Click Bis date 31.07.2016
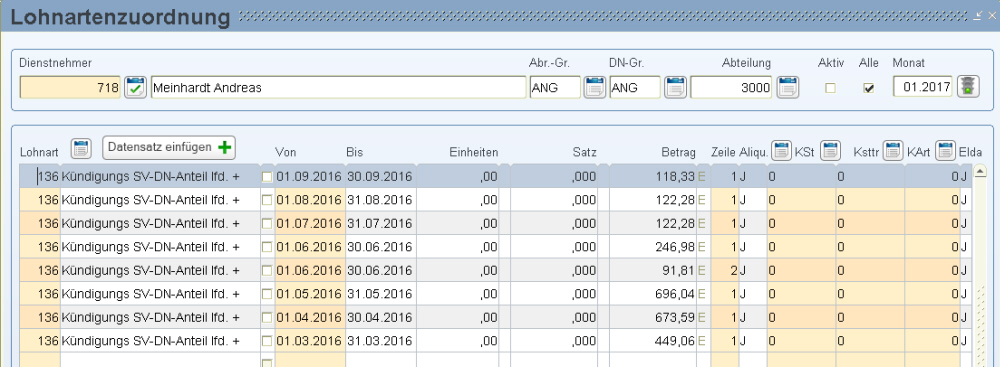1000x367 pixels. tap(380, 223)
